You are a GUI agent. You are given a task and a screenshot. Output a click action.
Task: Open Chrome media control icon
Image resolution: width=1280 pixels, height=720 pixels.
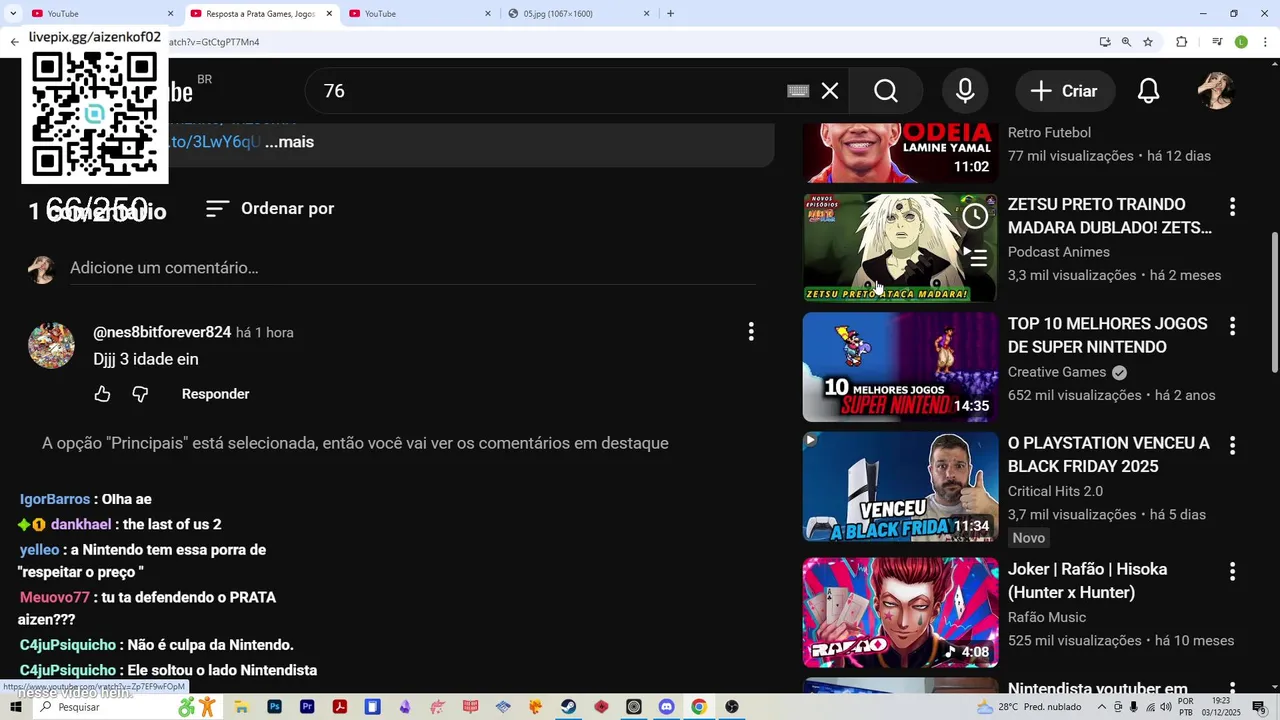tap(1217, 42)
